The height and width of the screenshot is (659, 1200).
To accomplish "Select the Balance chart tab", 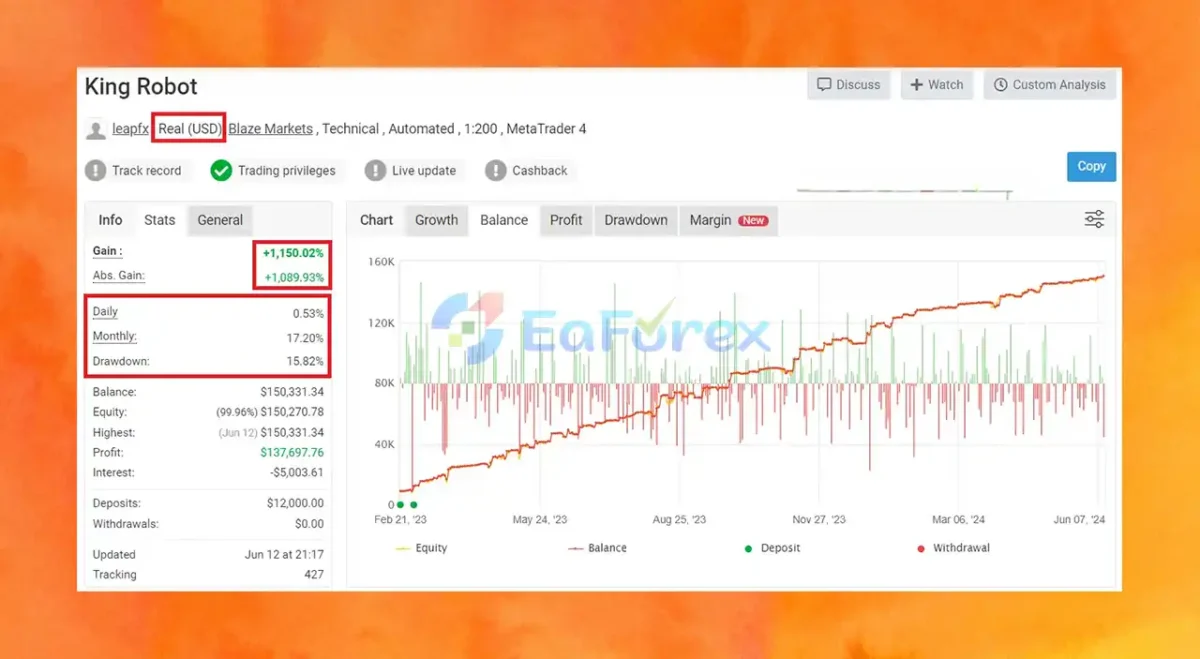I will (x=504, y=220).
